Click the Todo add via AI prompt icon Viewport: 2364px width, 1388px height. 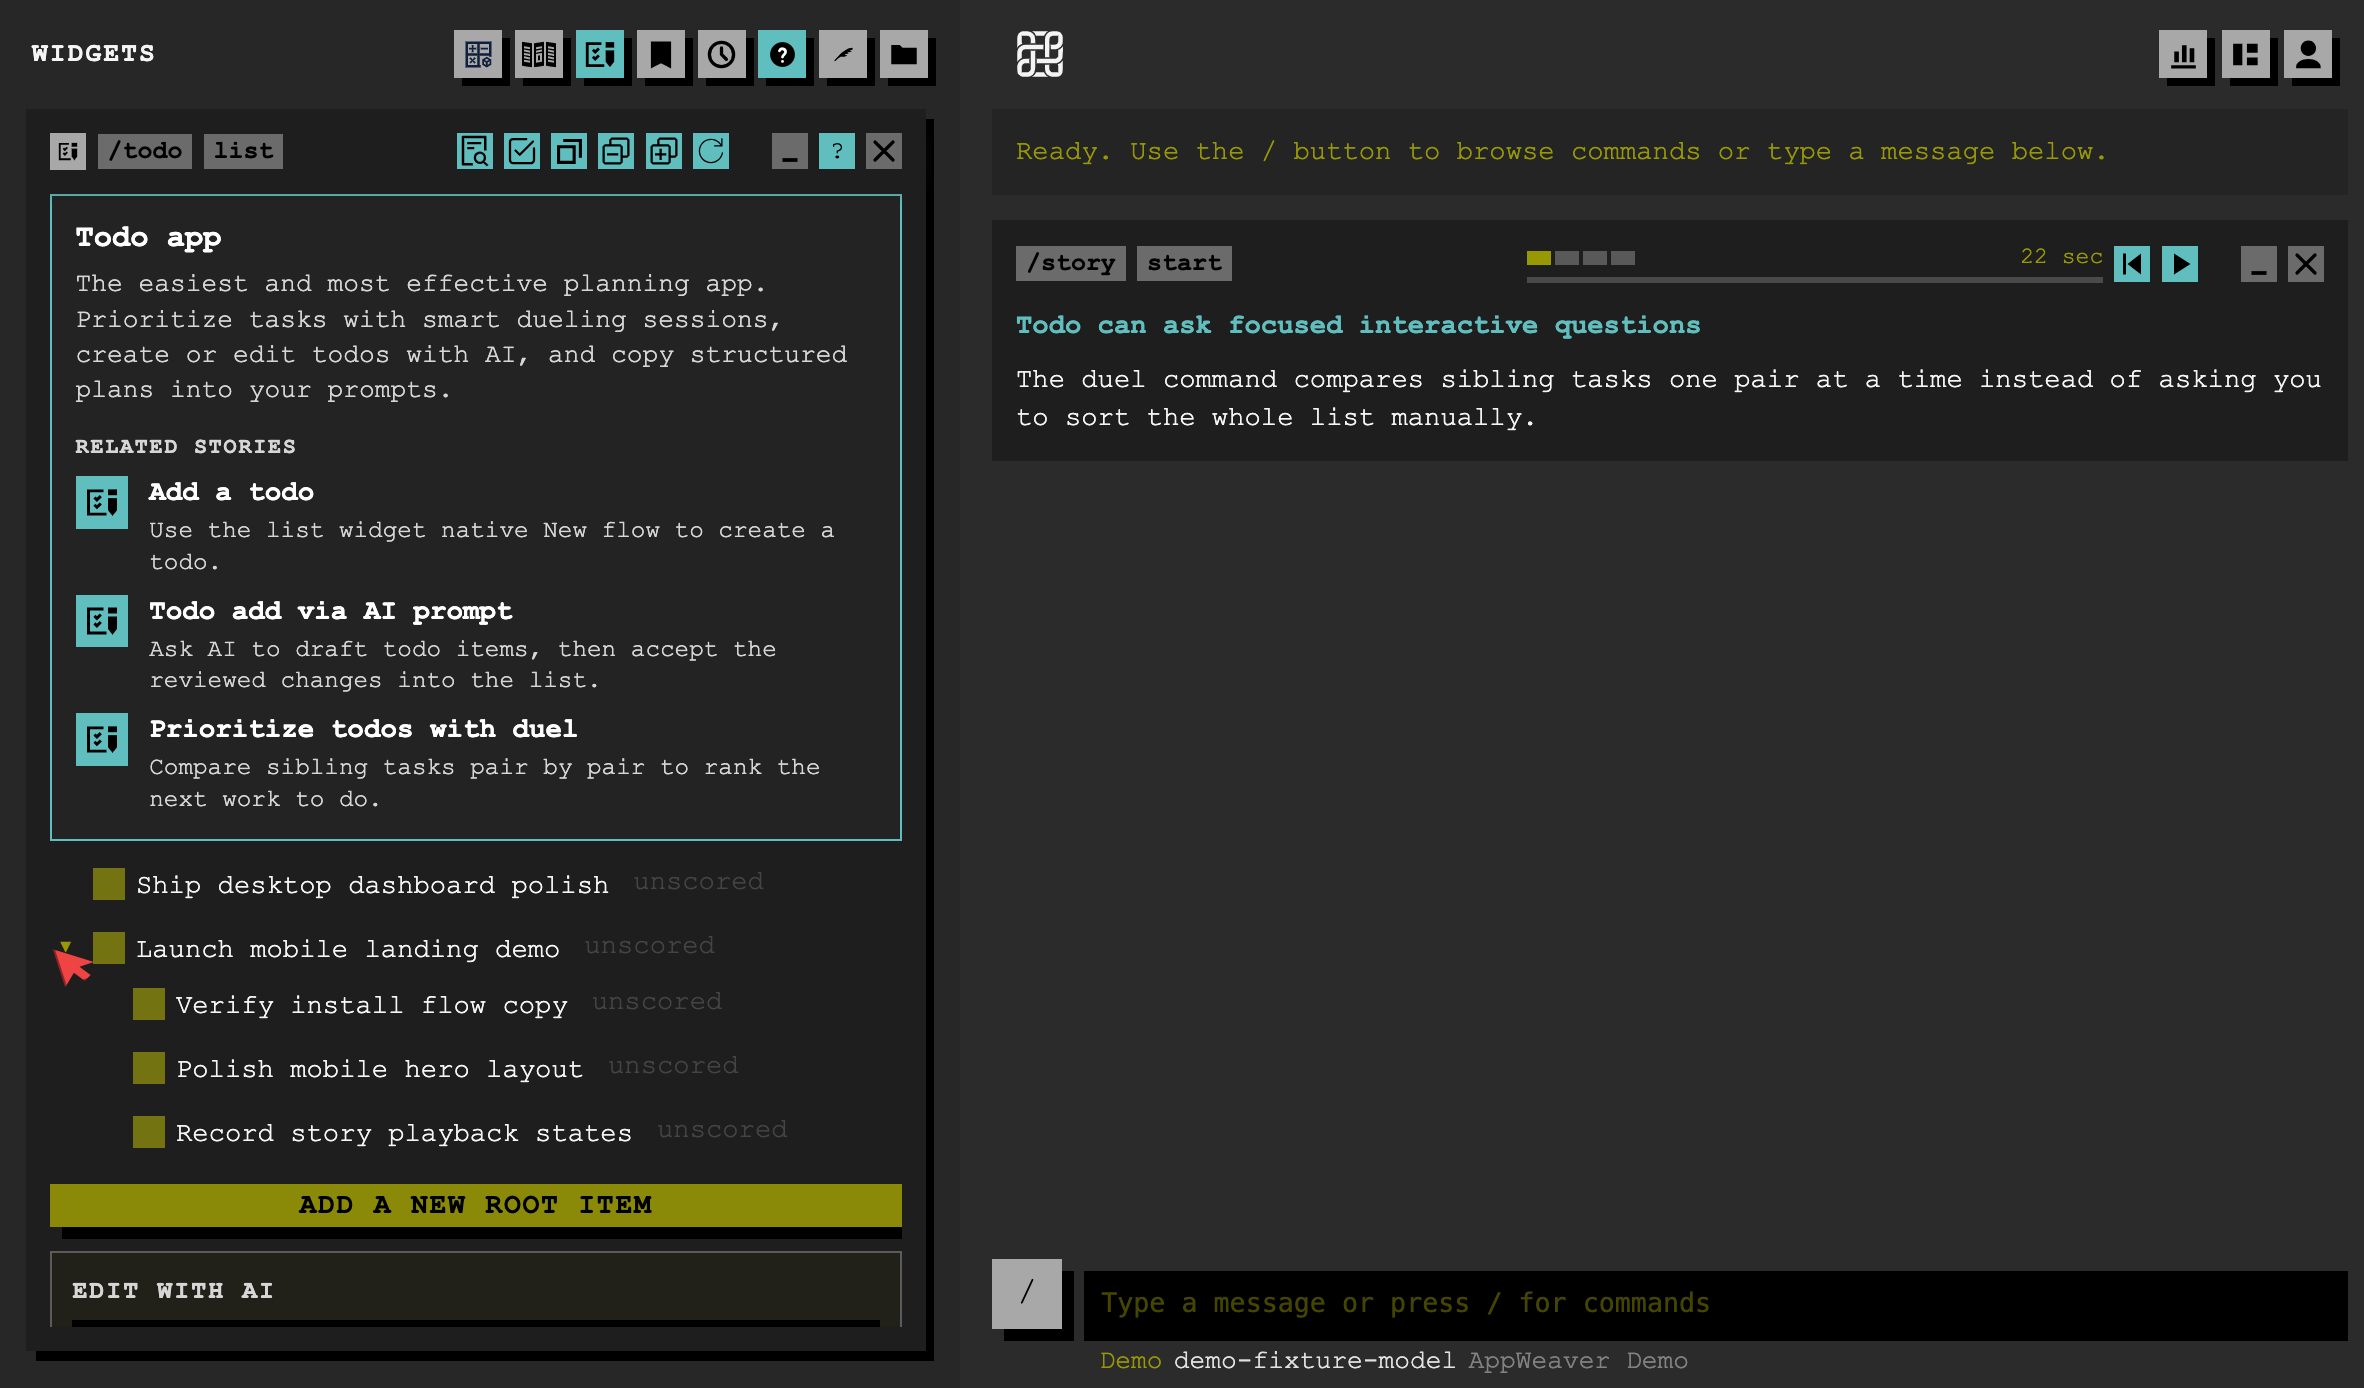coord(102,621)
